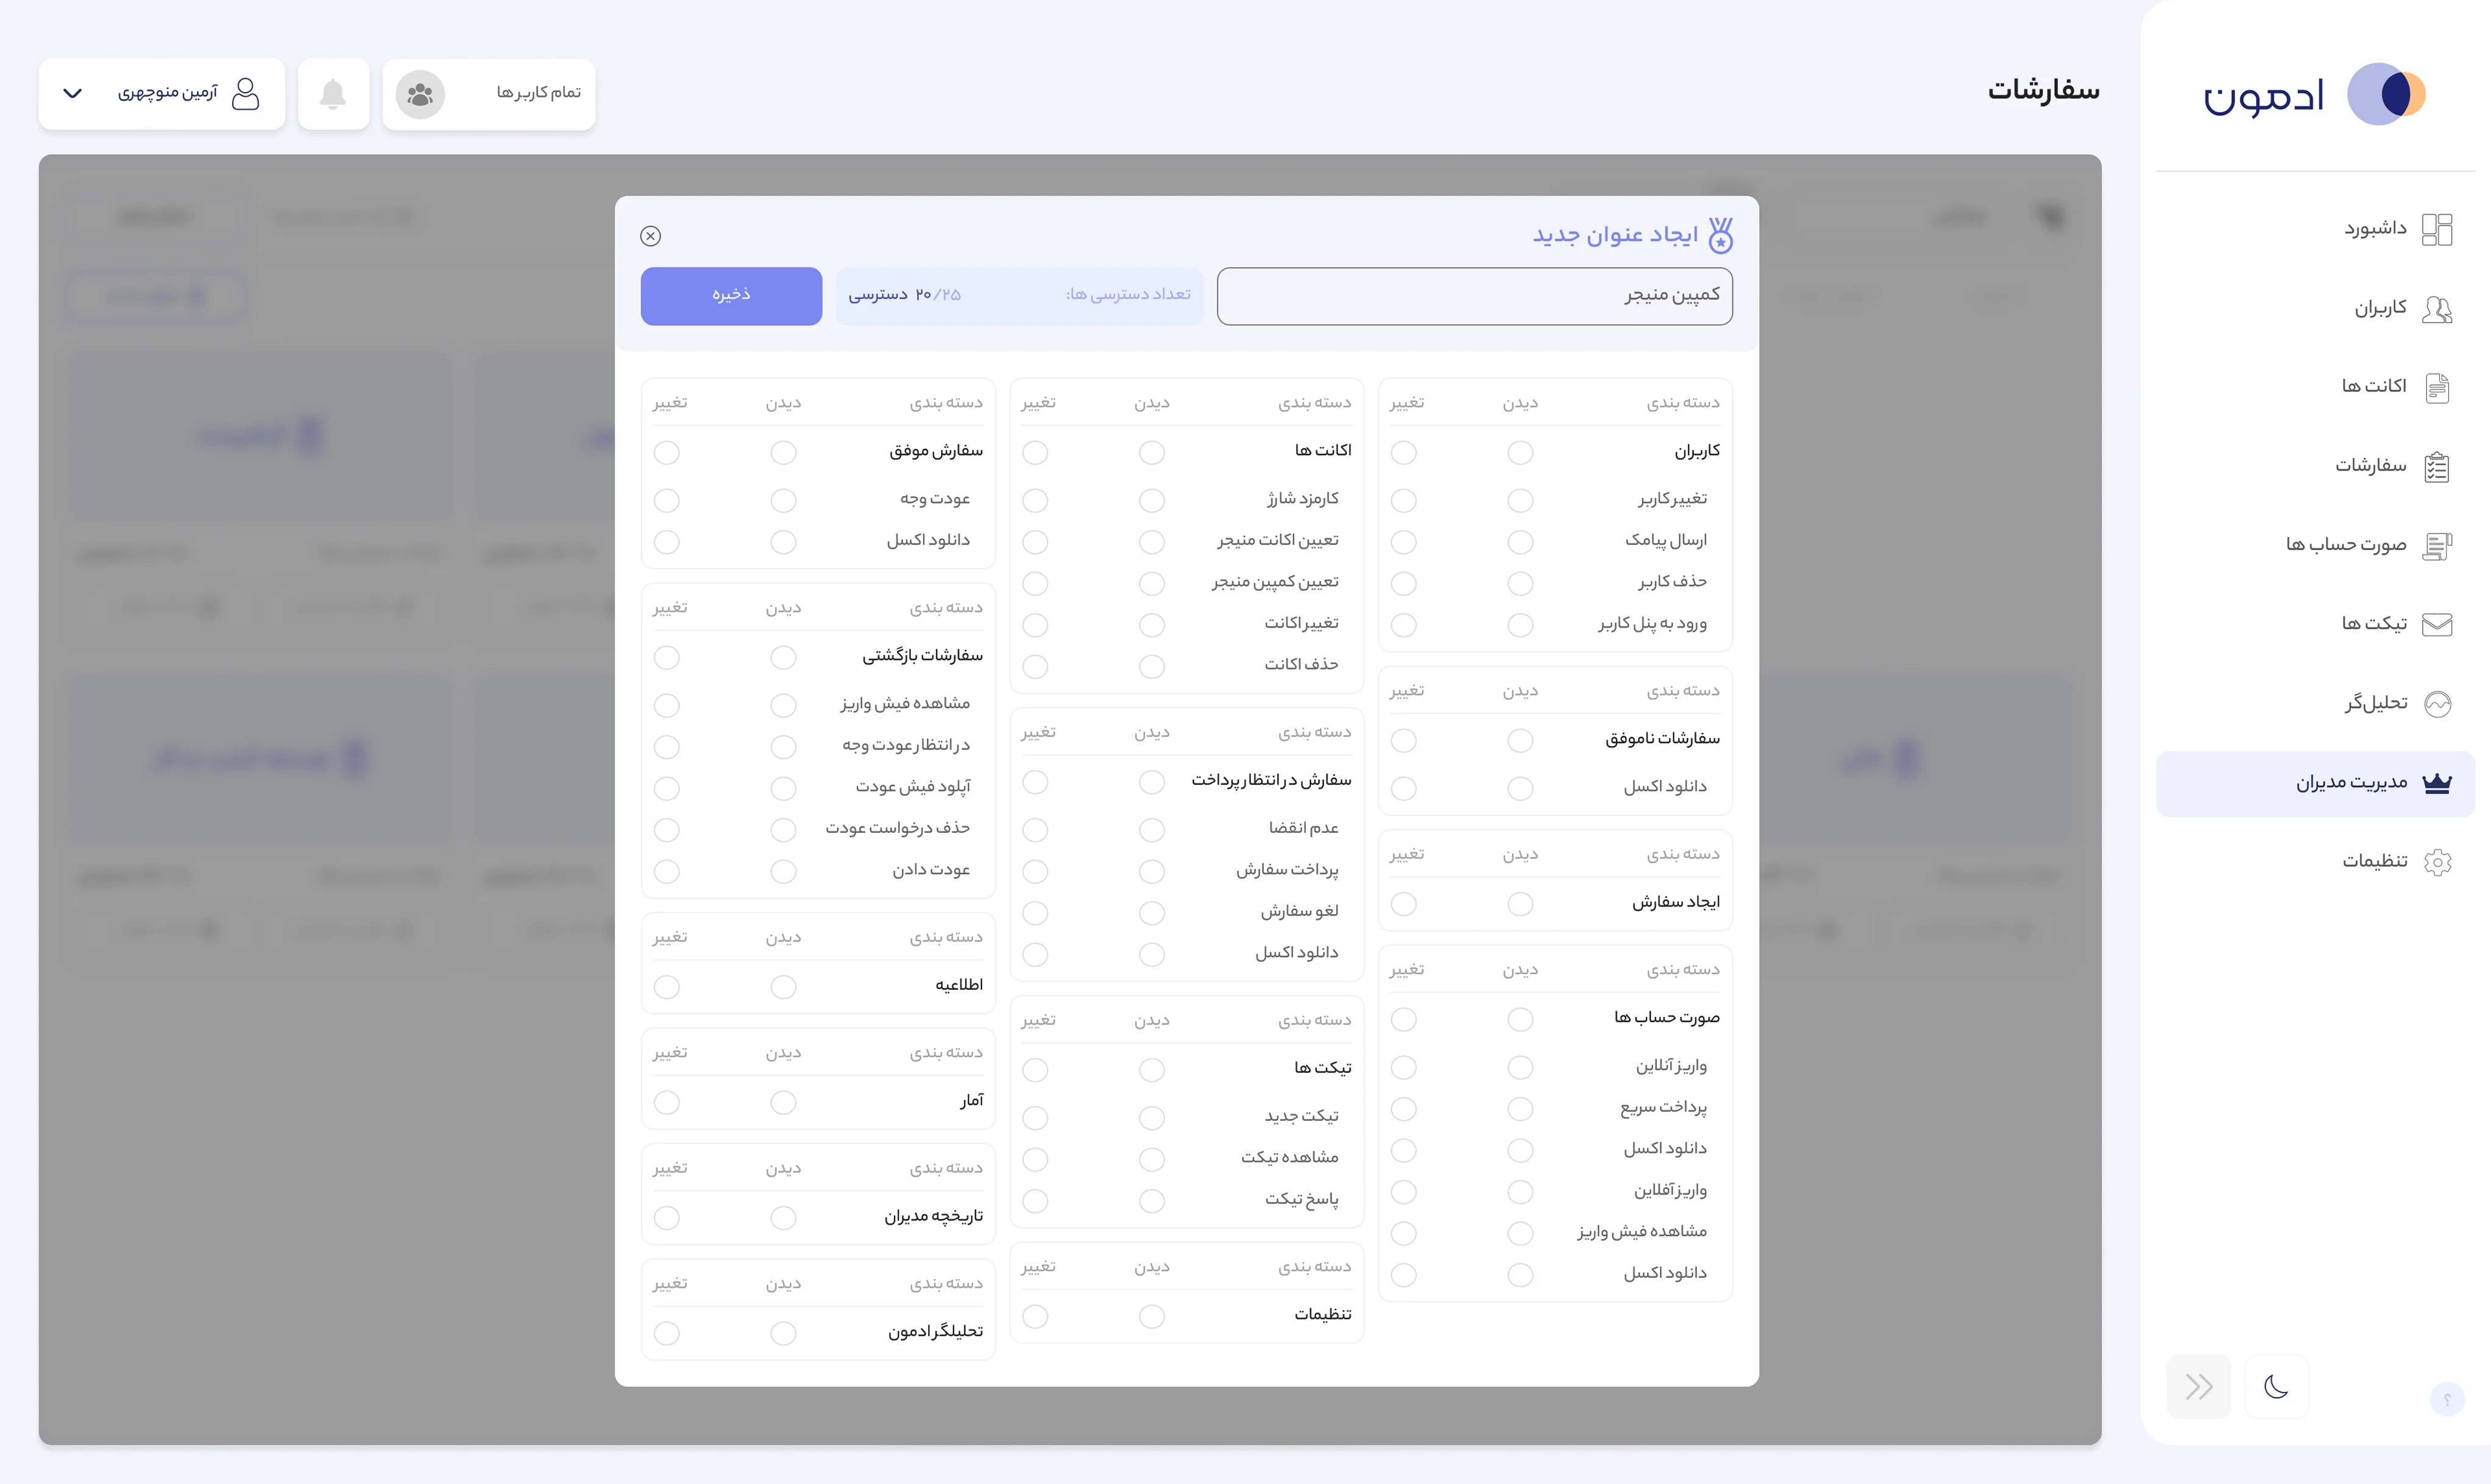Click the تحلیل گر analytics icon
This screenshot has height=1484, width=2491.
(2437, 703)
